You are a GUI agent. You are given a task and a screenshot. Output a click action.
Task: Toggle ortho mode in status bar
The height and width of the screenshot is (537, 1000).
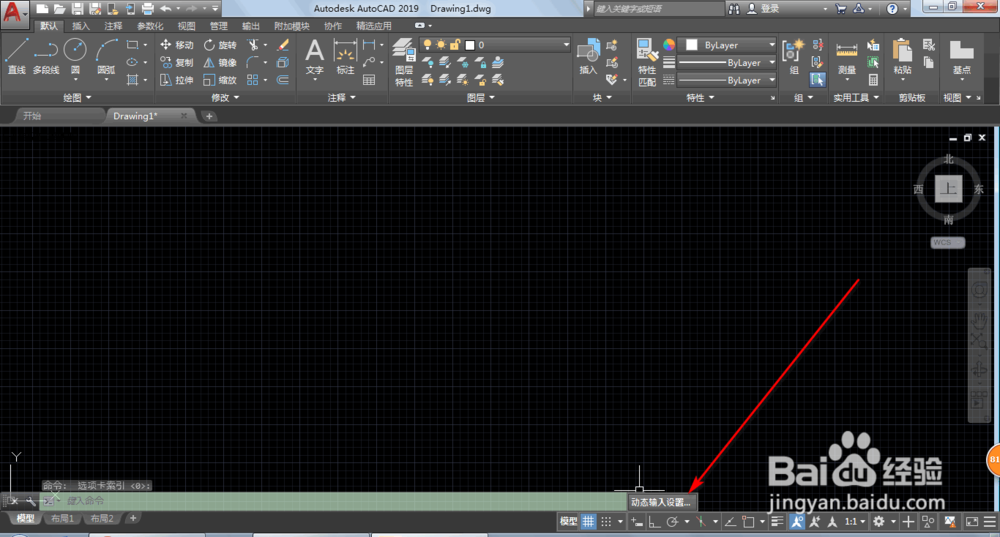tap(654, 522)
